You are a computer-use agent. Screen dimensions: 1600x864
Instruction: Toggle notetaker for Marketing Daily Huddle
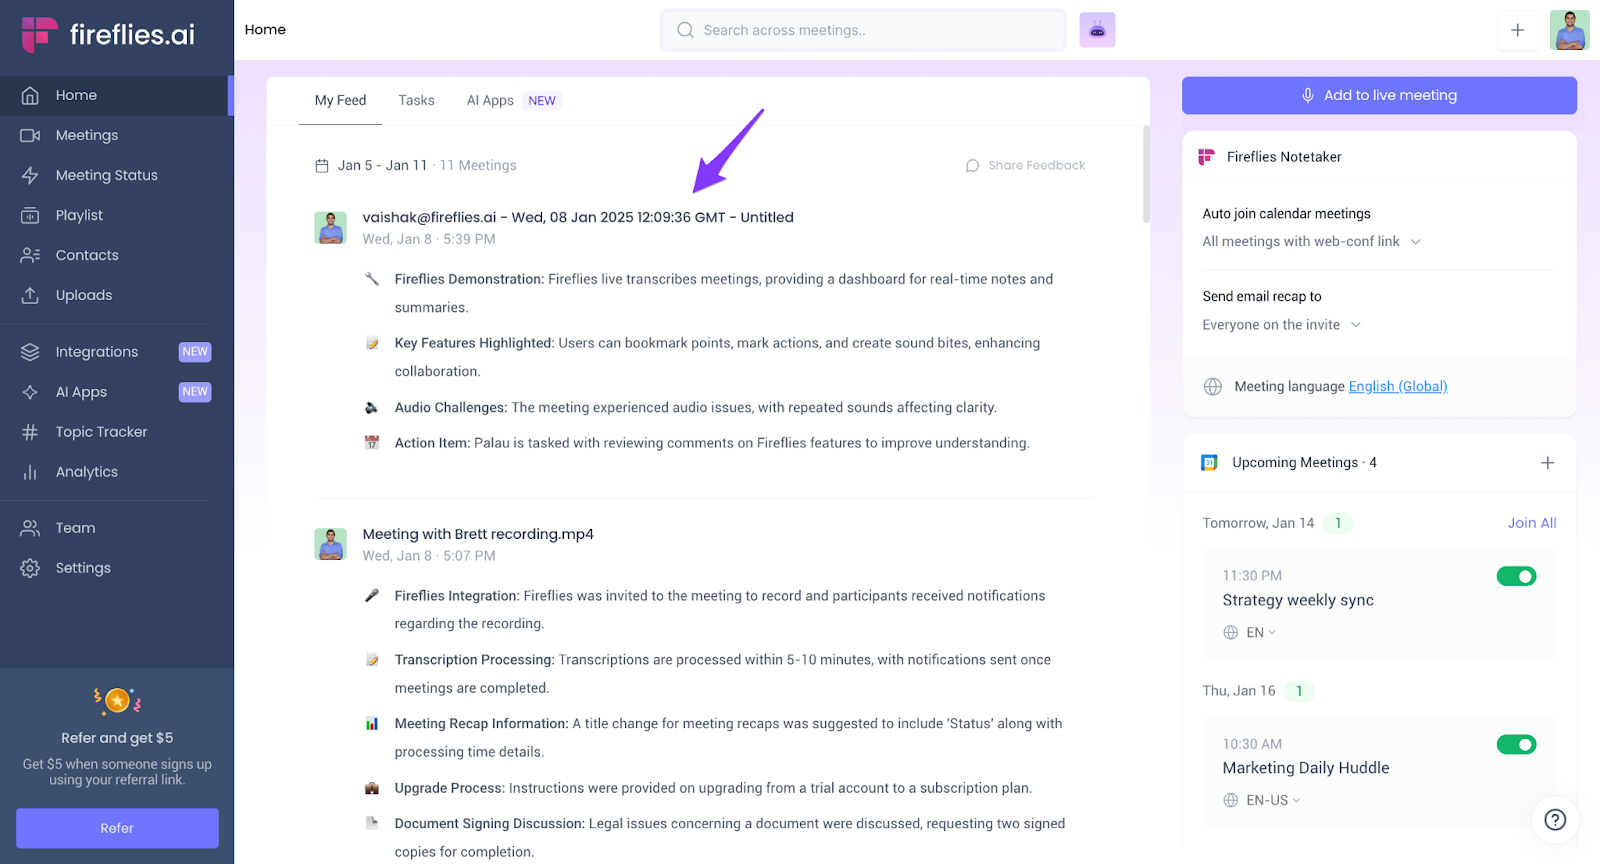click(1516, 744)
